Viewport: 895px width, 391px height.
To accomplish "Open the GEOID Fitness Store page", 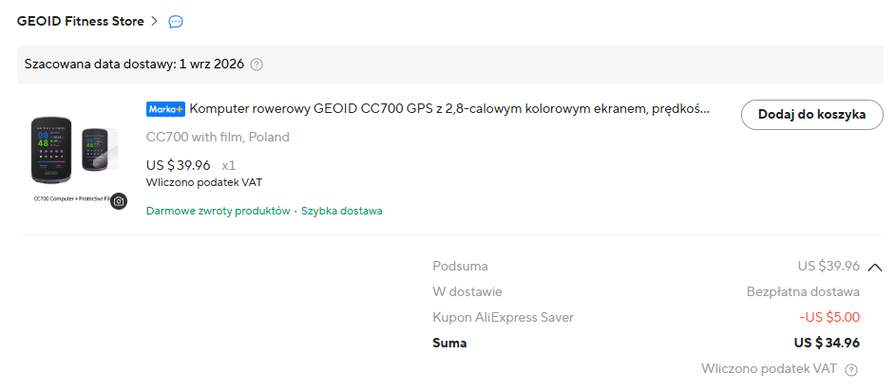I will coord(80,22).
